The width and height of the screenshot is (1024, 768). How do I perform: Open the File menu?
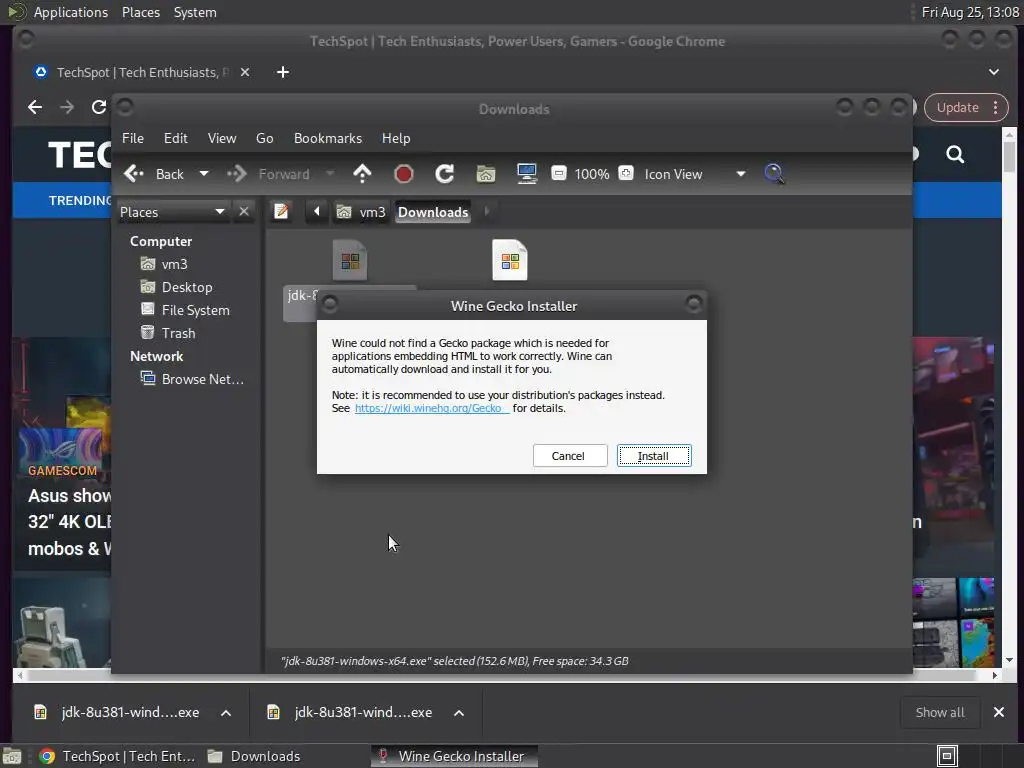(133, 138)
